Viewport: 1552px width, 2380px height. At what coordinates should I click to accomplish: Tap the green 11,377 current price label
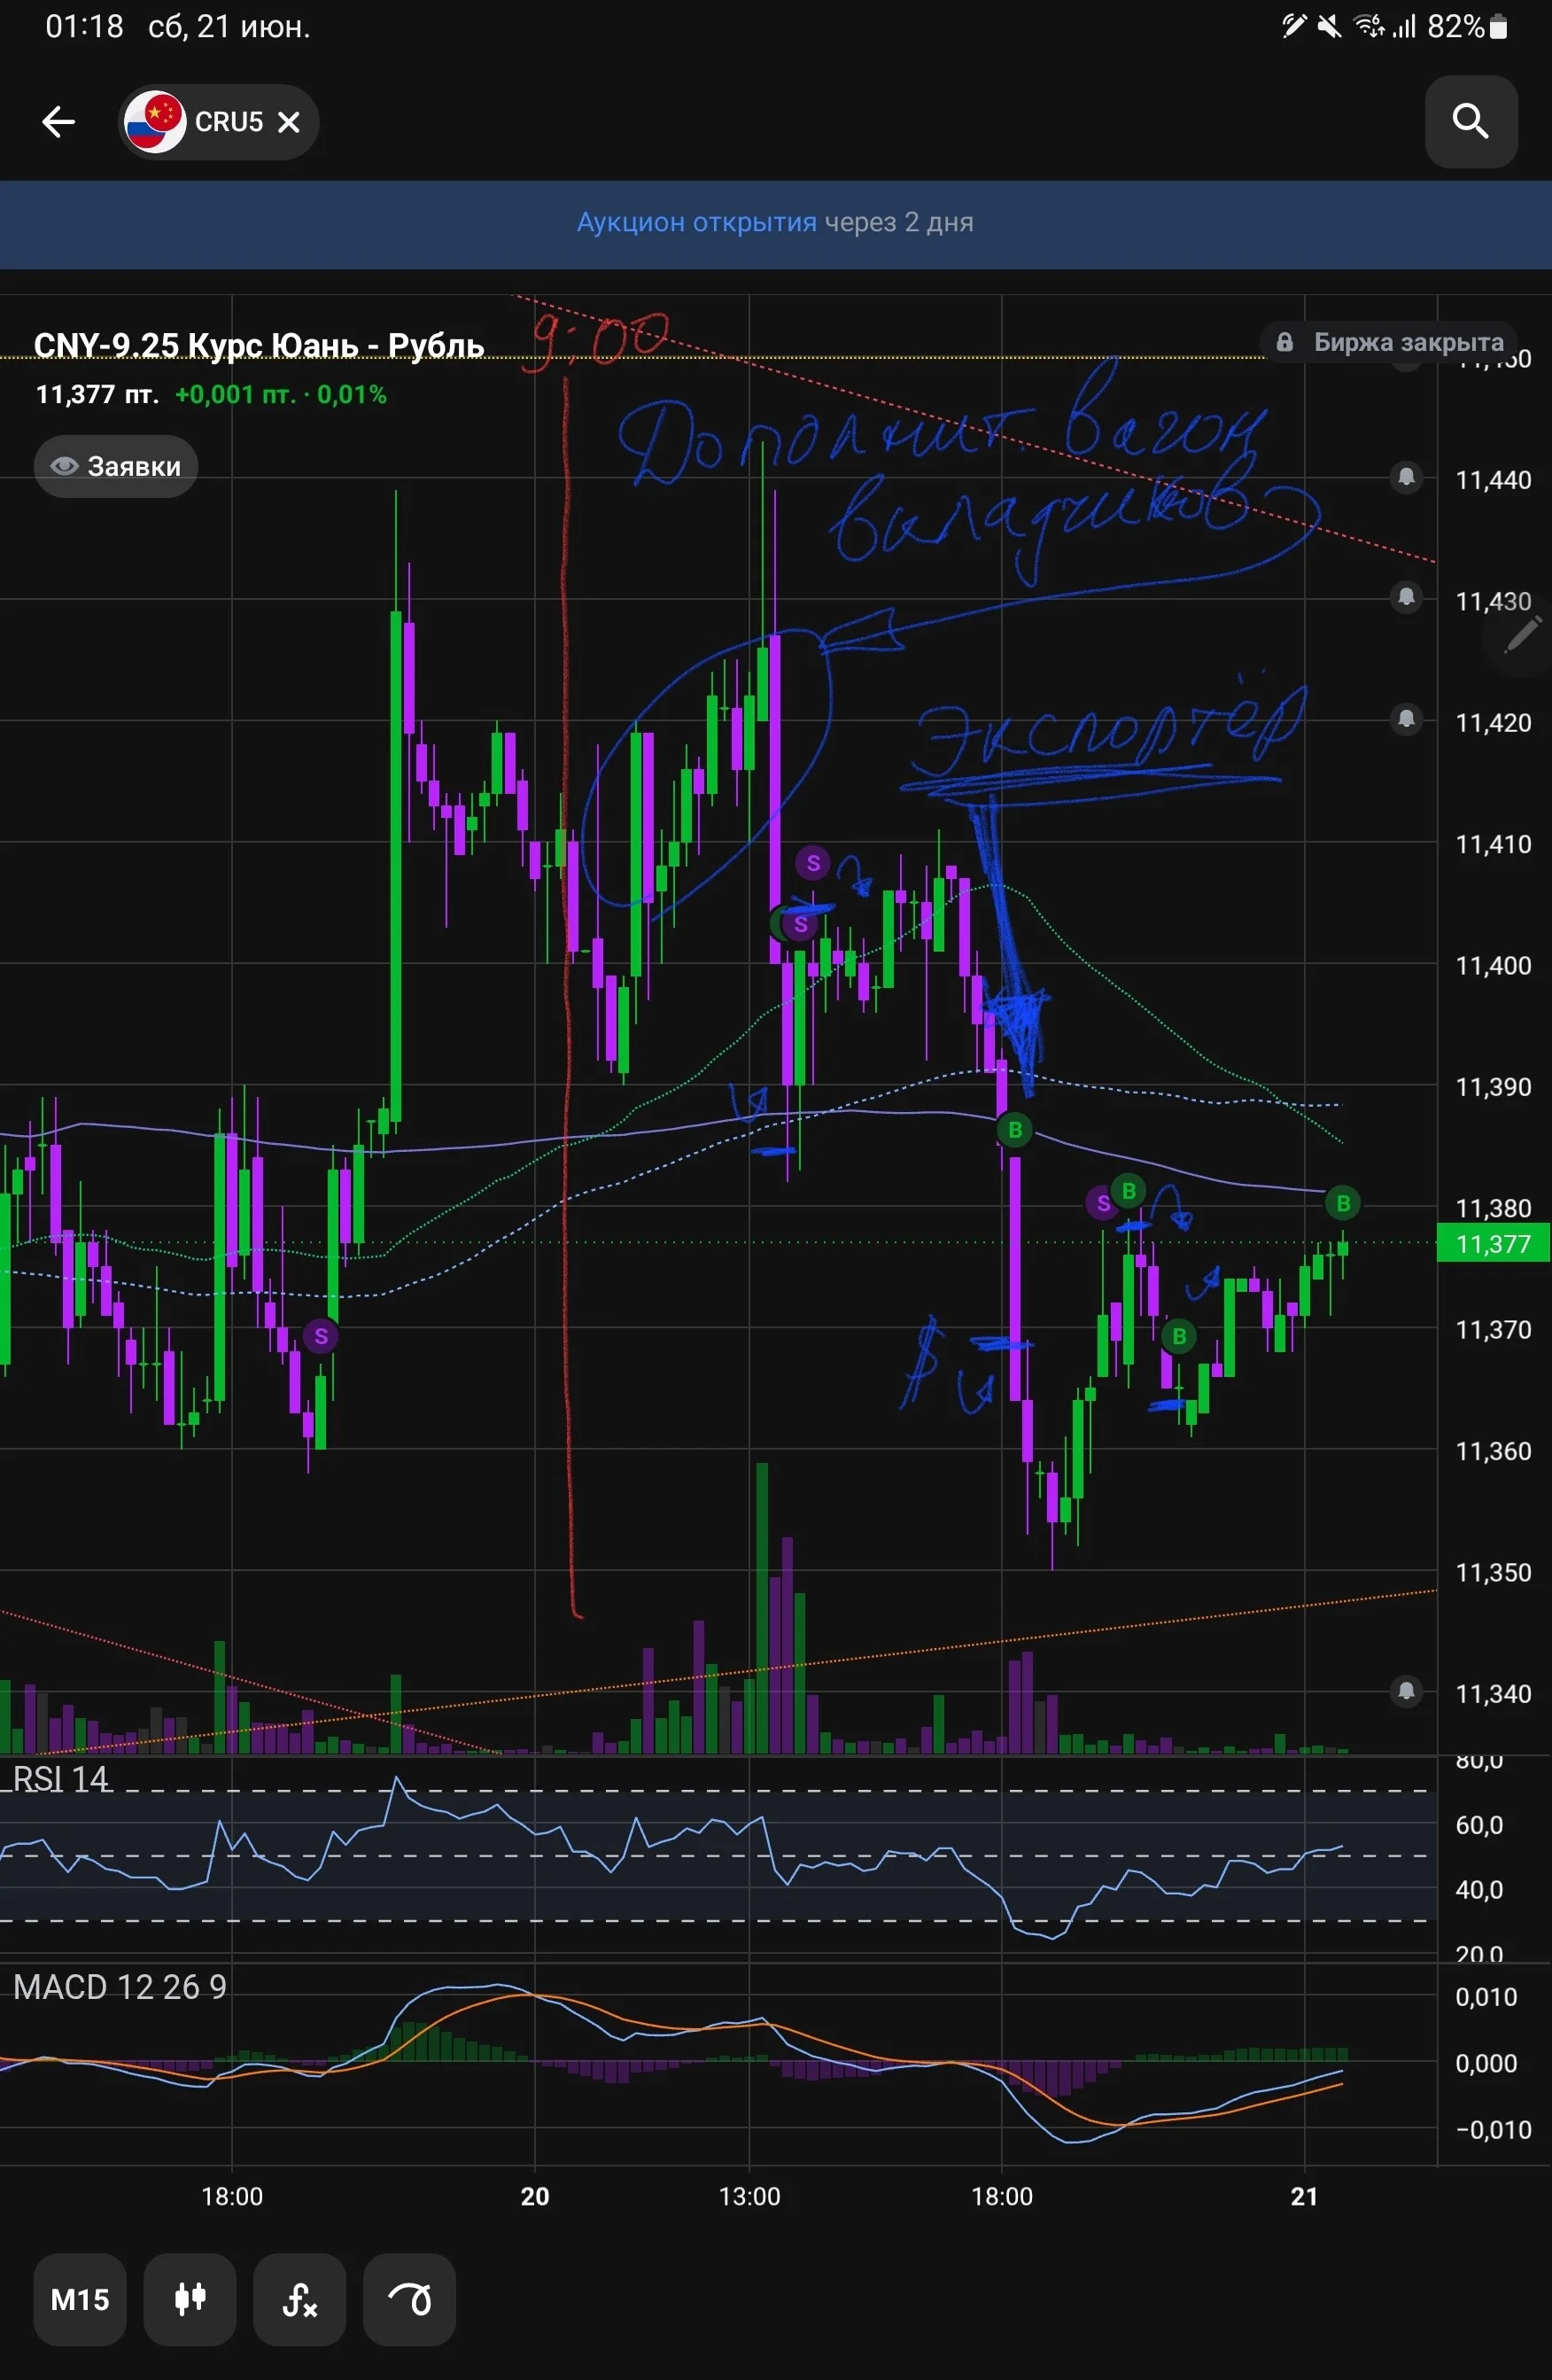pos(1492,1244)
